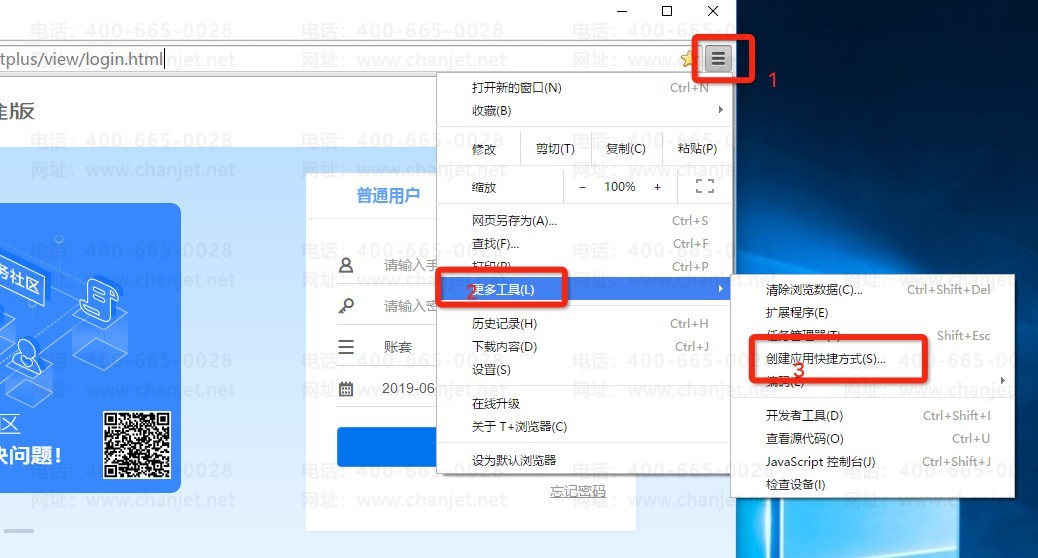Select 清除浏览数据(C)... in submenu
The image size is (1038, 558).
click(x=873, y=289)
